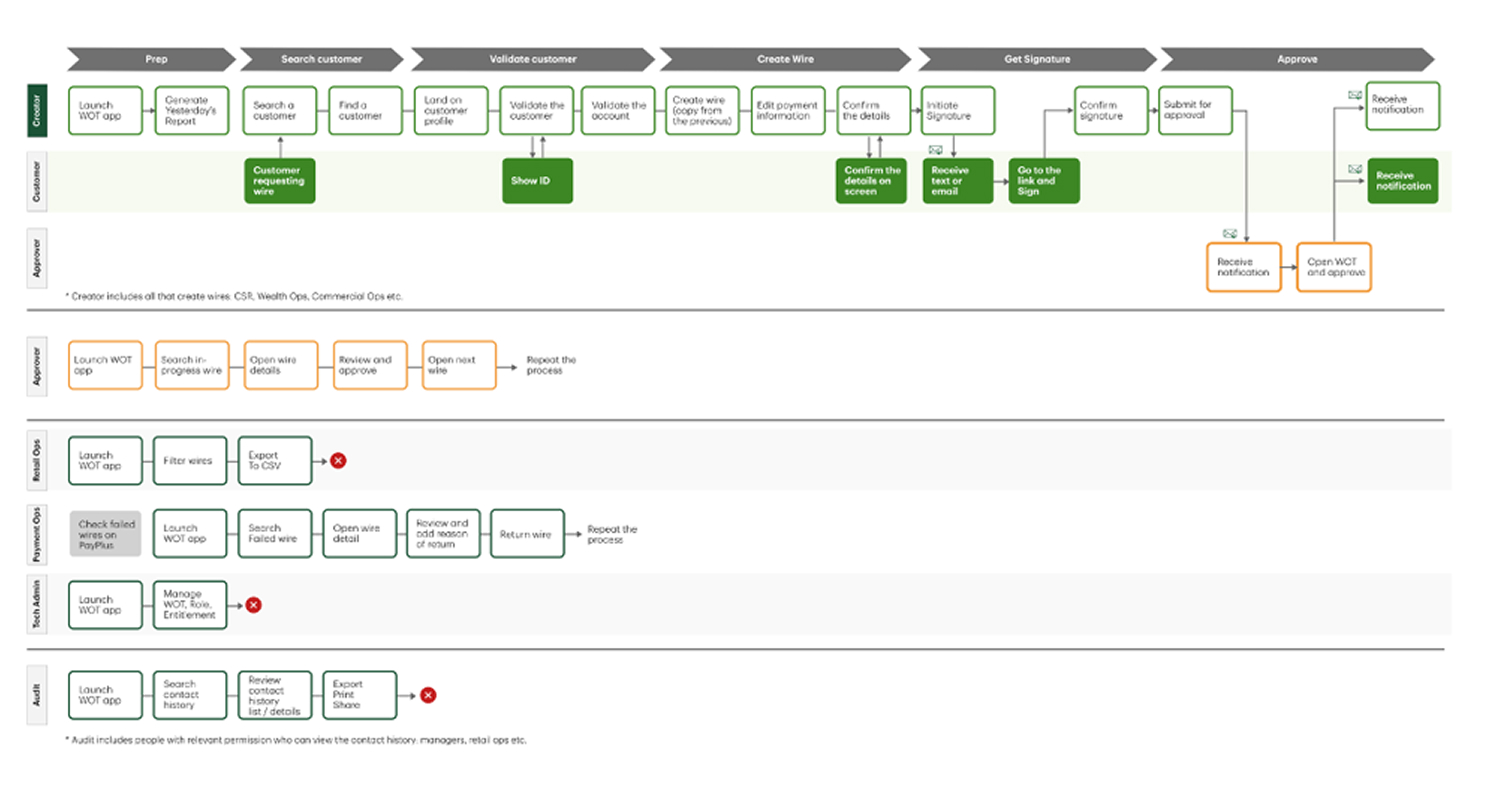Click envelope icon above Receive text or email
This screenshot has height=798, width=1496.
[936, 150]
